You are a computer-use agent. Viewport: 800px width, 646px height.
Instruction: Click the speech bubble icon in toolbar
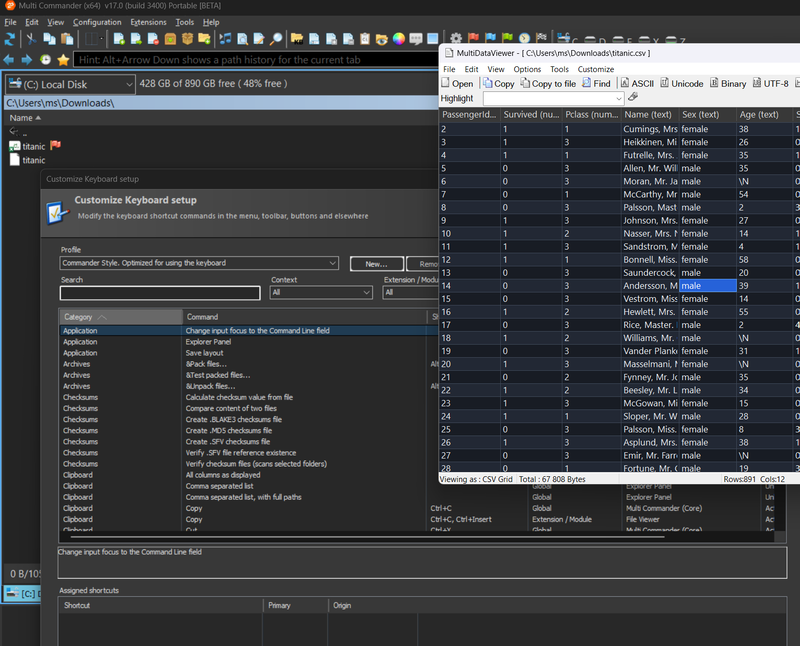[416, 39]
